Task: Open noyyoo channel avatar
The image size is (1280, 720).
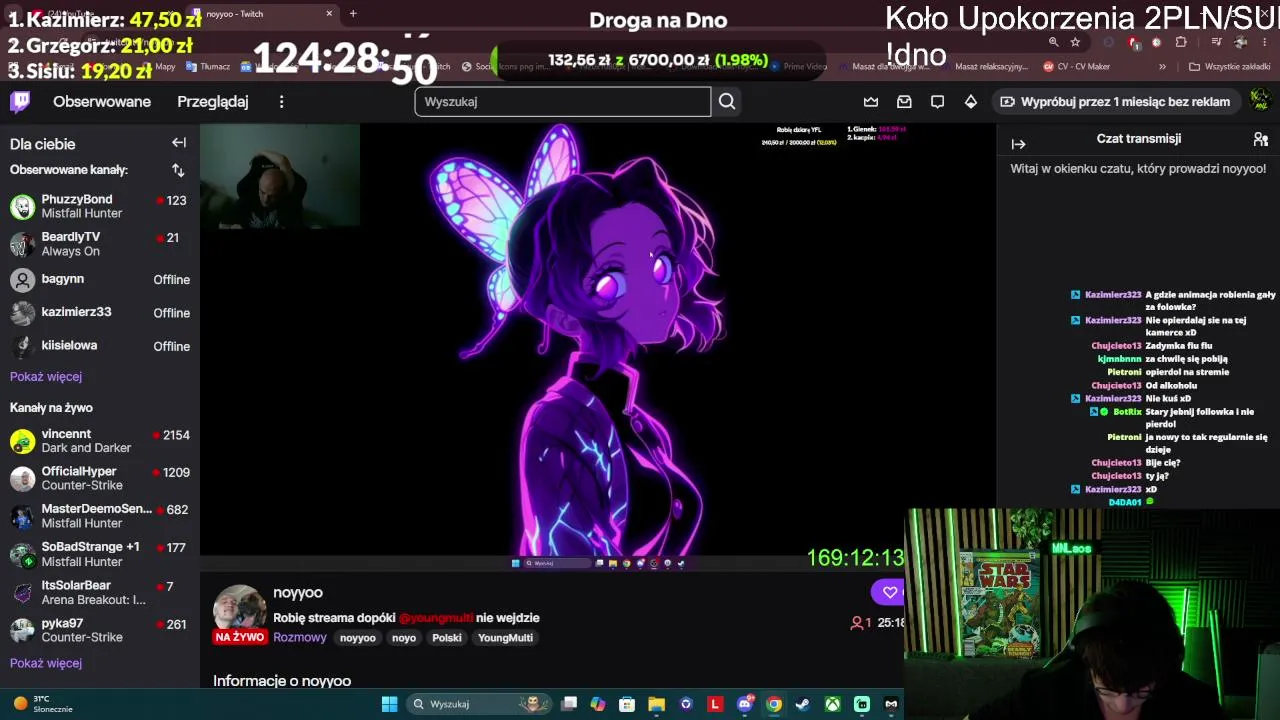Action: click(240, 611)
